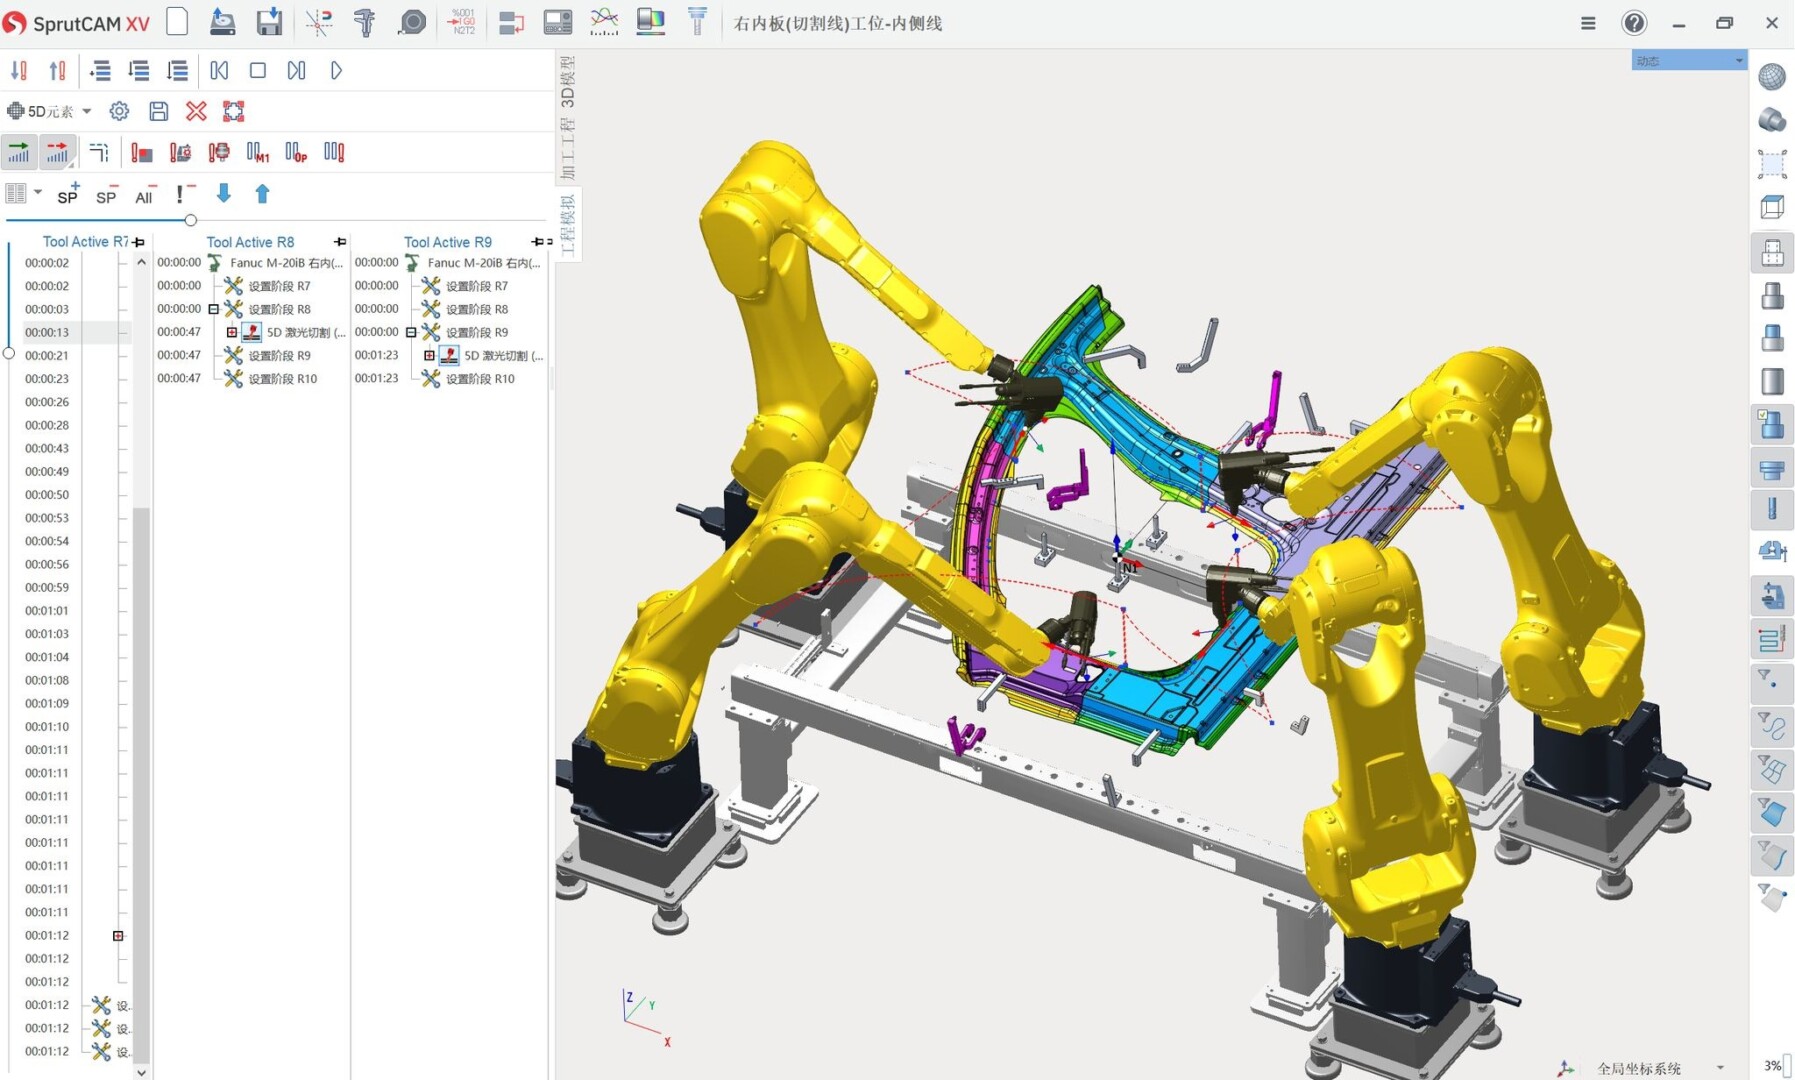Toggle the red dashed arrow toolpath button
The width and height of the screenshot is (1795, 1080).
(58, 152)
